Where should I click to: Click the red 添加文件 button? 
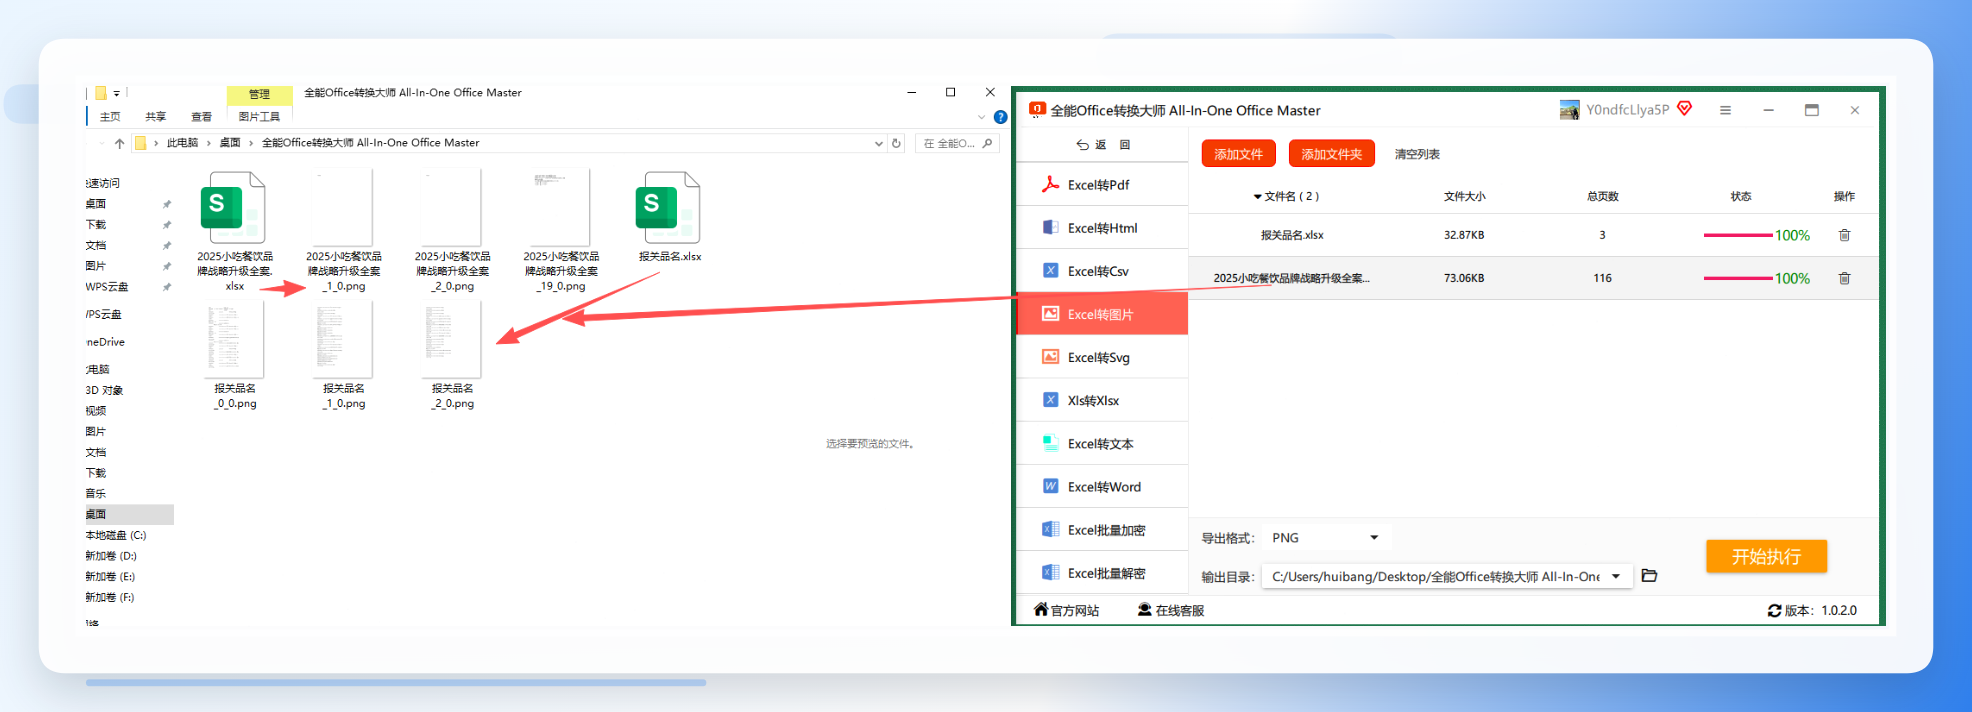click(x=1238, y=154)
